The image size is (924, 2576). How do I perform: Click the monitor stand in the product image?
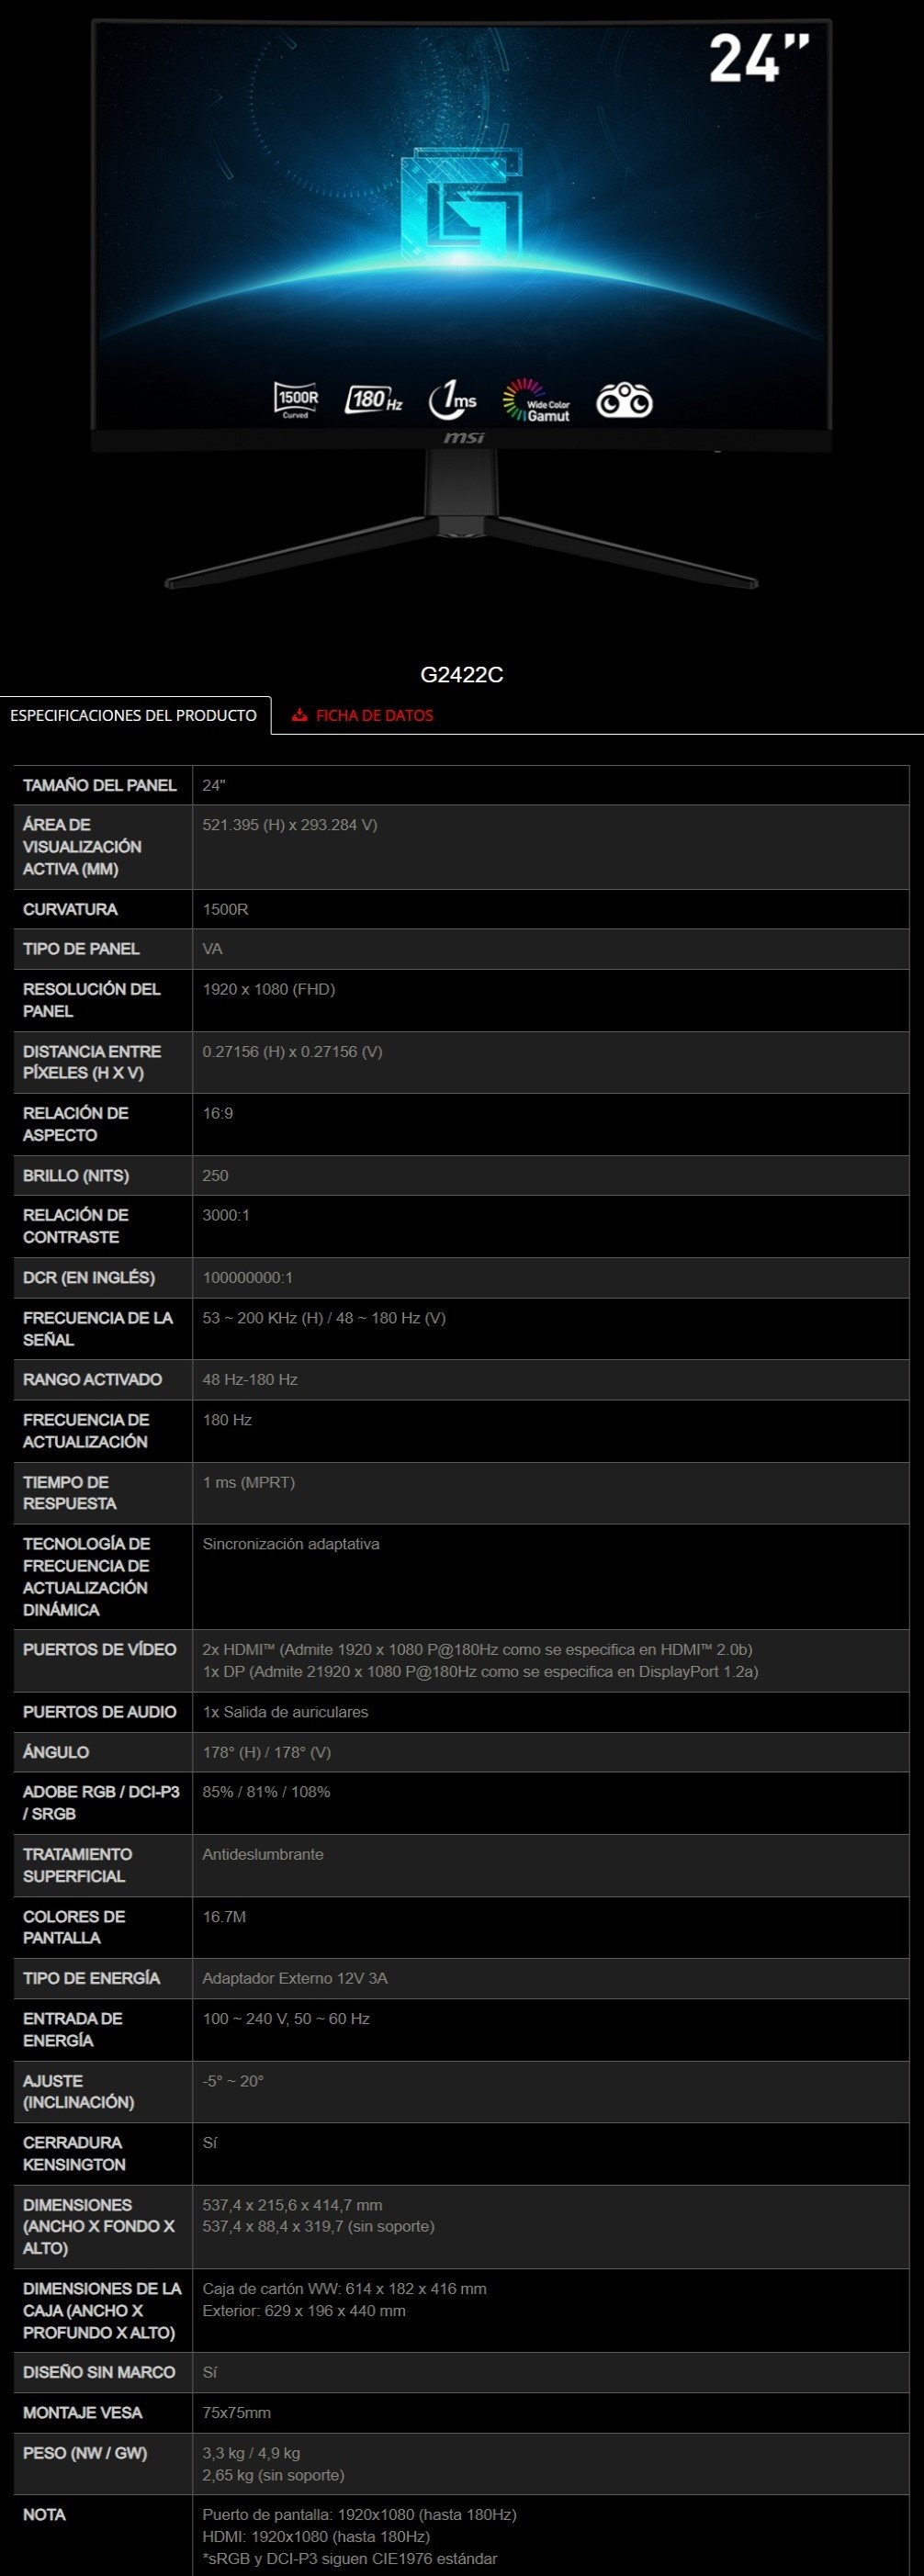point(461,530)
